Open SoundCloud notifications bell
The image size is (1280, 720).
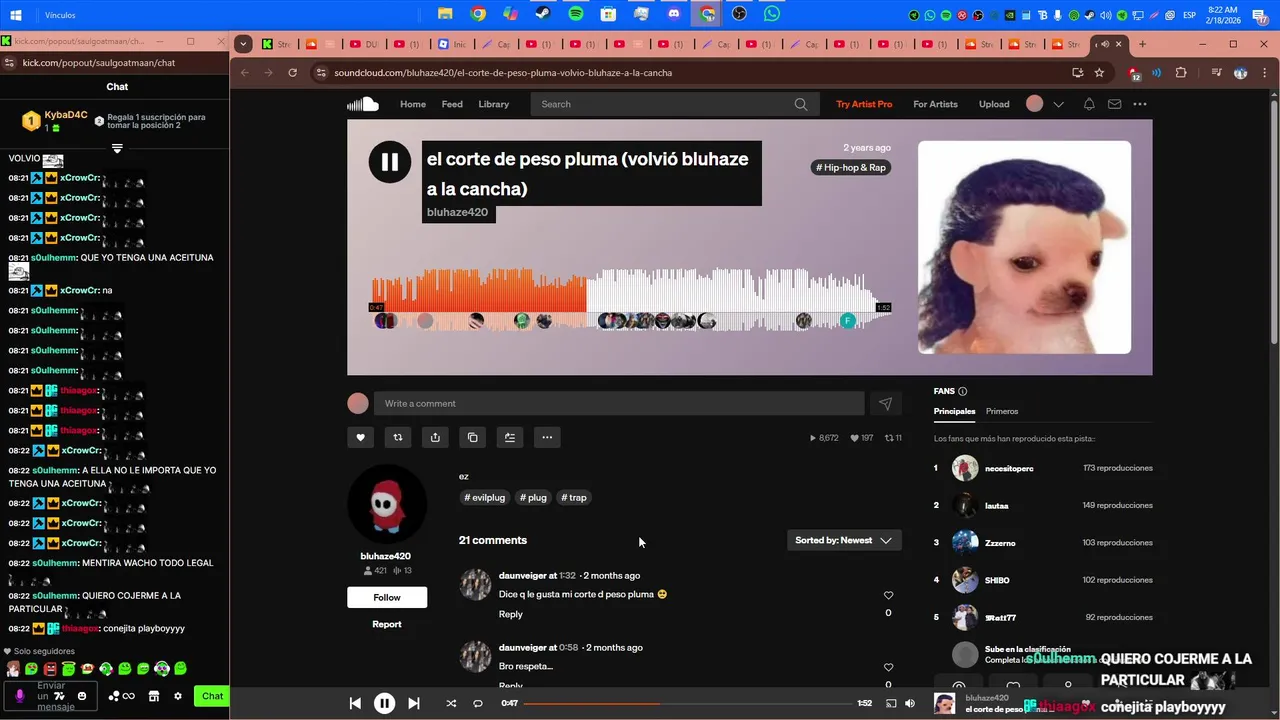pyautogui.click(x=1089, y=104)
